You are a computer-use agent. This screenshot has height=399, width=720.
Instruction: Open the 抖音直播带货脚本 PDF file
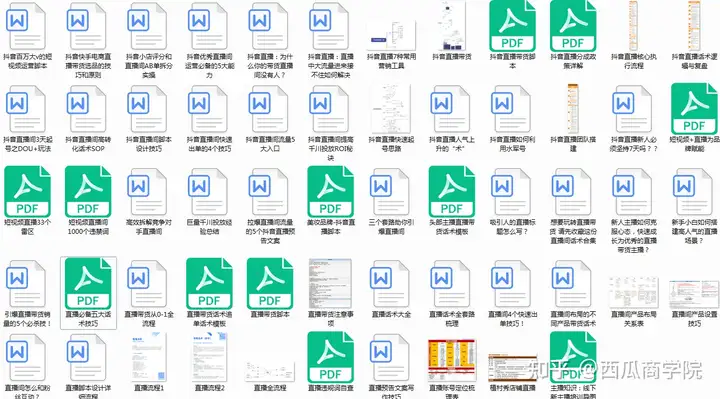512,26
